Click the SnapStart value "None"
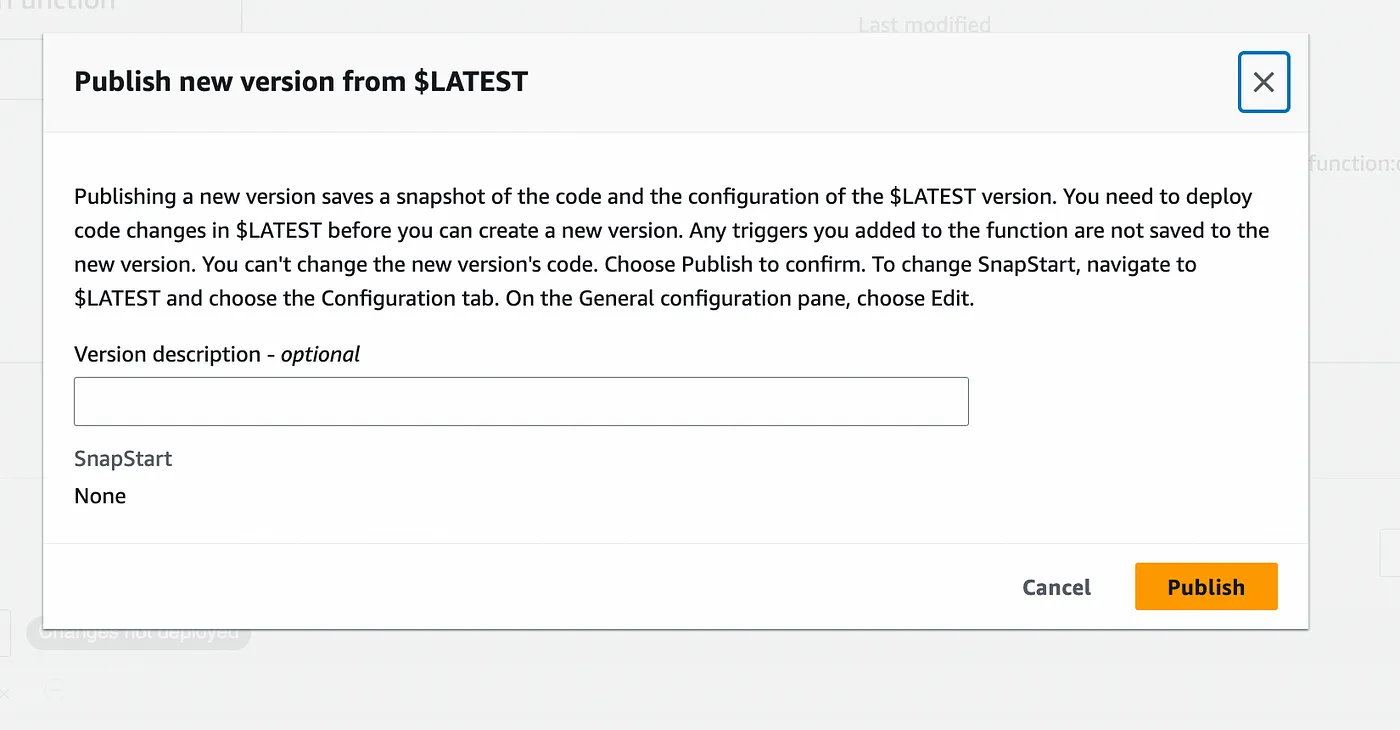The height and width of the screenshot is (730, 1400). point(100,496)
